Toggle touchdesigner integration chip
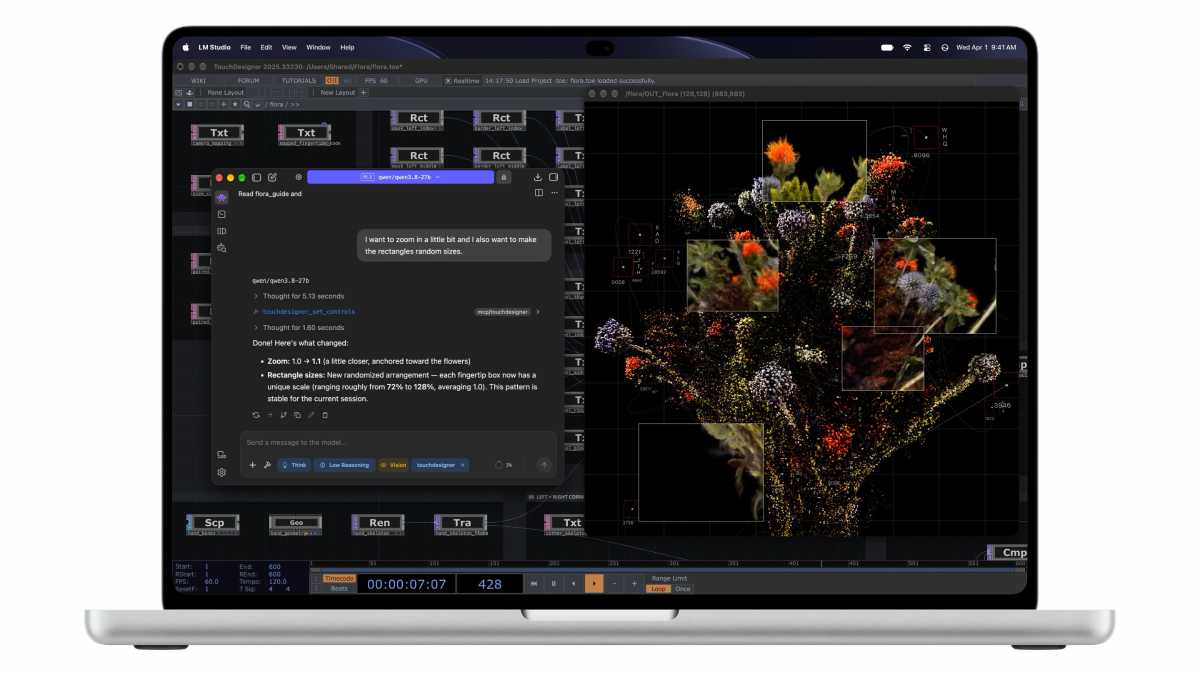Screen dimensions: 1200x675 [x=441, y=465]
